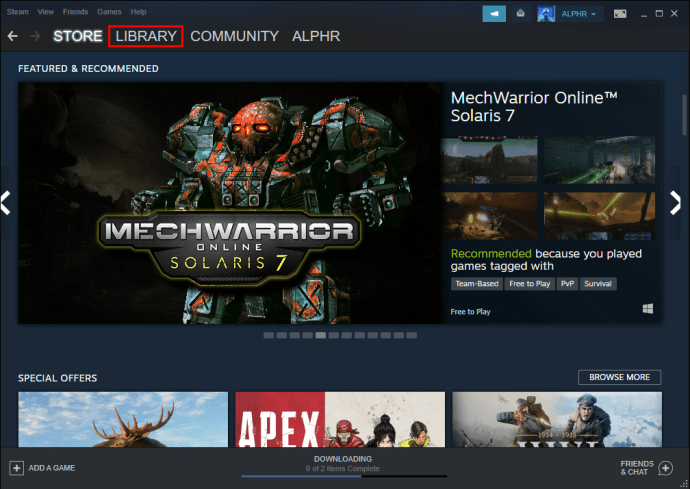Image resolution: width=690 pixels, height=489 pixels.
Task: View the bottom-right MechWarrior screenshot thumbnail
Action: (599, 216)
